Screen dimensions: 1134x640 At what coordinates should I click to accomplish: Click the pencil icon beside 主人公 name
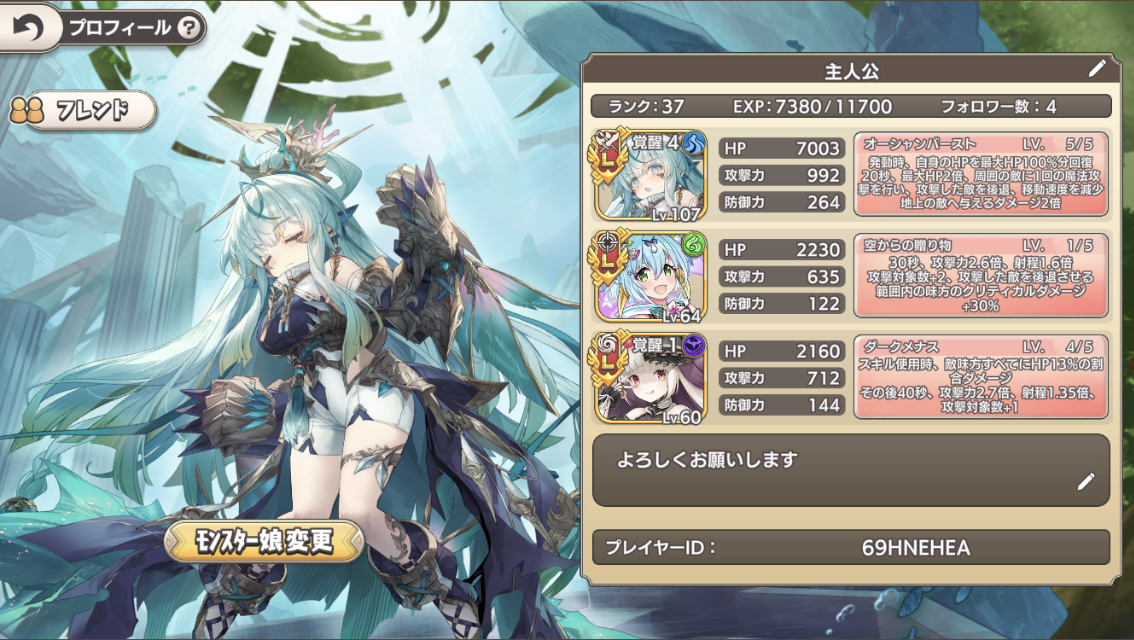(1097, 69)
